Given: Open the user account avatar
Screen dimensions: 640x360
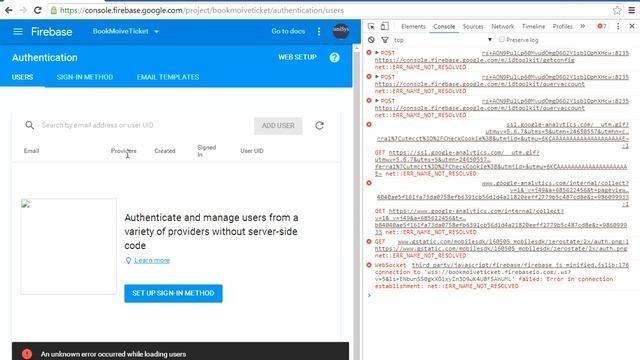Looking at the screenshot, I should pos(341,31).
